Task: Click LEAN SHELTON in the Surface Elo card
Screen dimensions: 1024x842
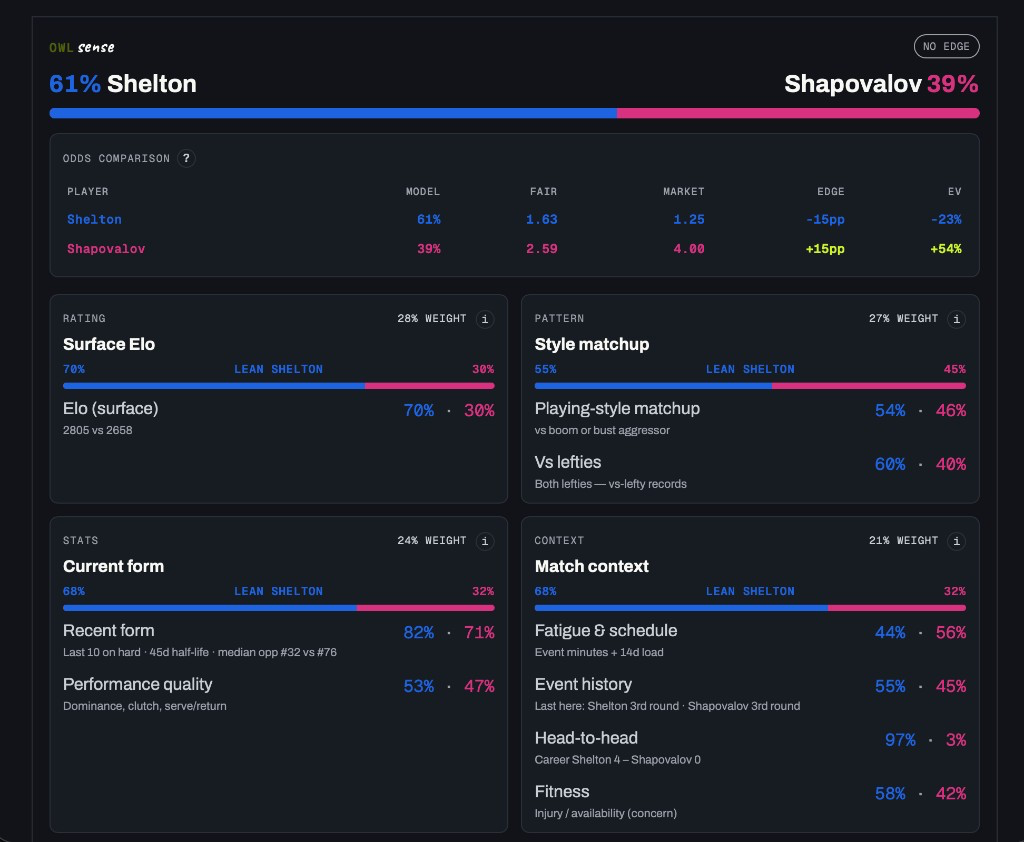Action: [278, 369]
